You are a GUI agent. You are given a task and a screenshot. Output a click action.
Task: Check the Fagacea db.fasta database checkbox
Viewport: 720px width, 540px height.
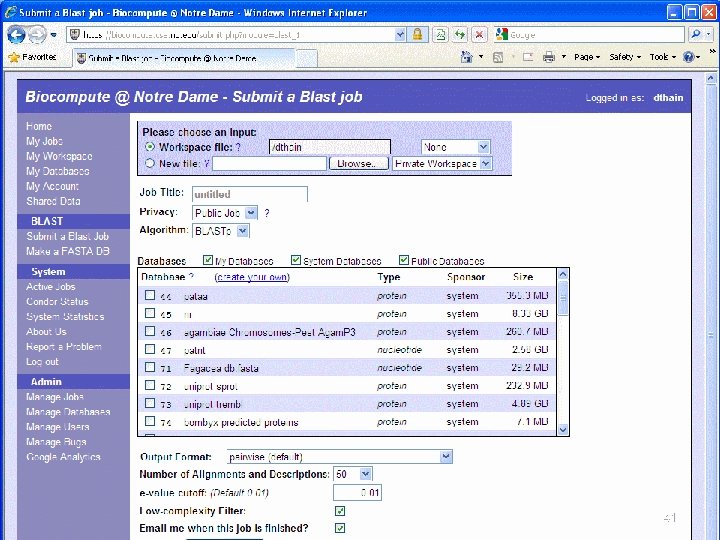pyautogui.click(x=150, y=367)
